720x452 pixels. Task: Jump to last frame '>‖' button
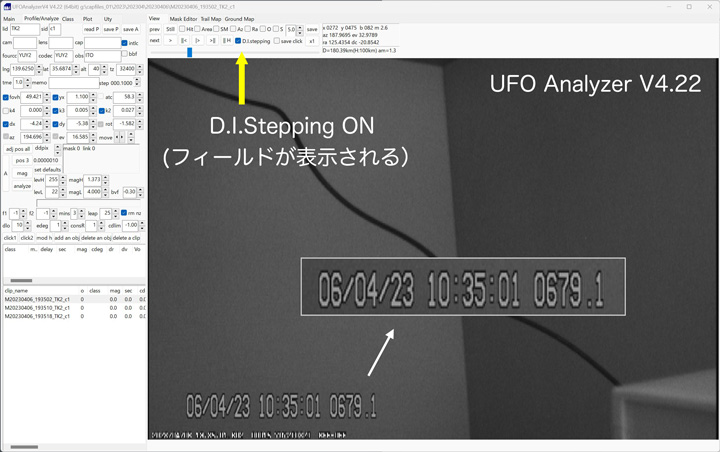tap(212, 40)
